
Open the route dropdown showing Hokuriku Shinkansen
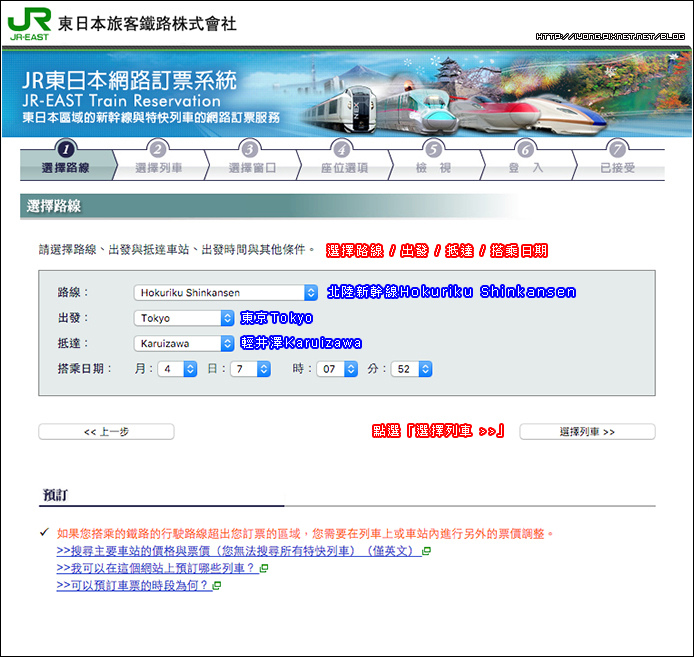[x=225, y=293]
